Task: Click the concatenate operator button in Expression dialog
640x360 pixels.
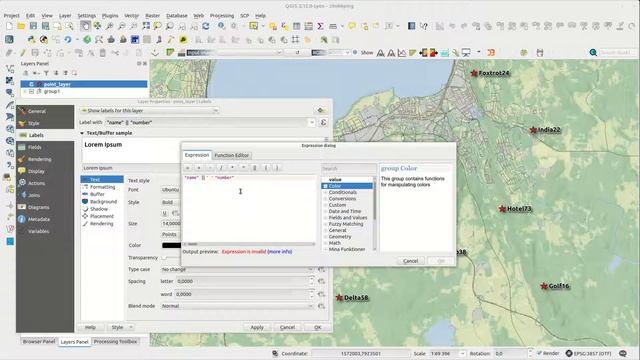Action: [x=255, y=168]
